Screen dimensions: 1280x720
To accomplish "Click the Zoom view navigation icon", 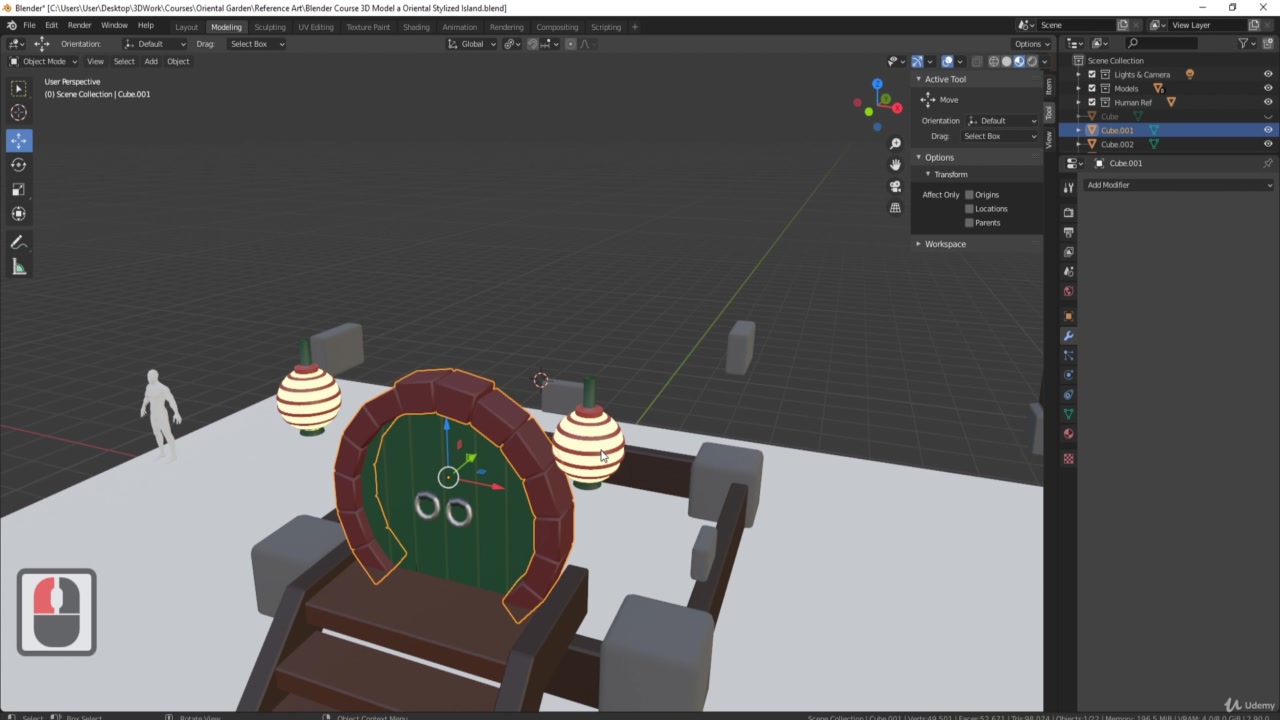I will click(895, 144).
